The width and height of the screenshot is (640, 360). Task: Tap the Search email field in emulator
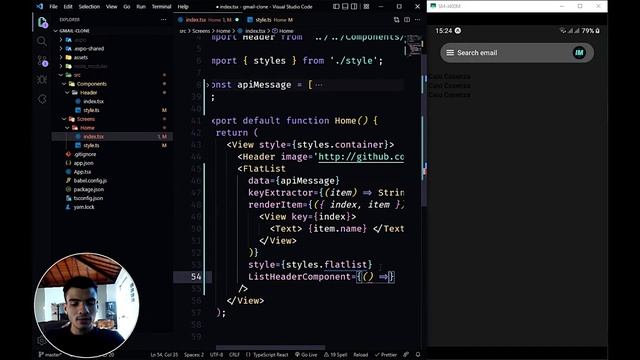[517, 53]
